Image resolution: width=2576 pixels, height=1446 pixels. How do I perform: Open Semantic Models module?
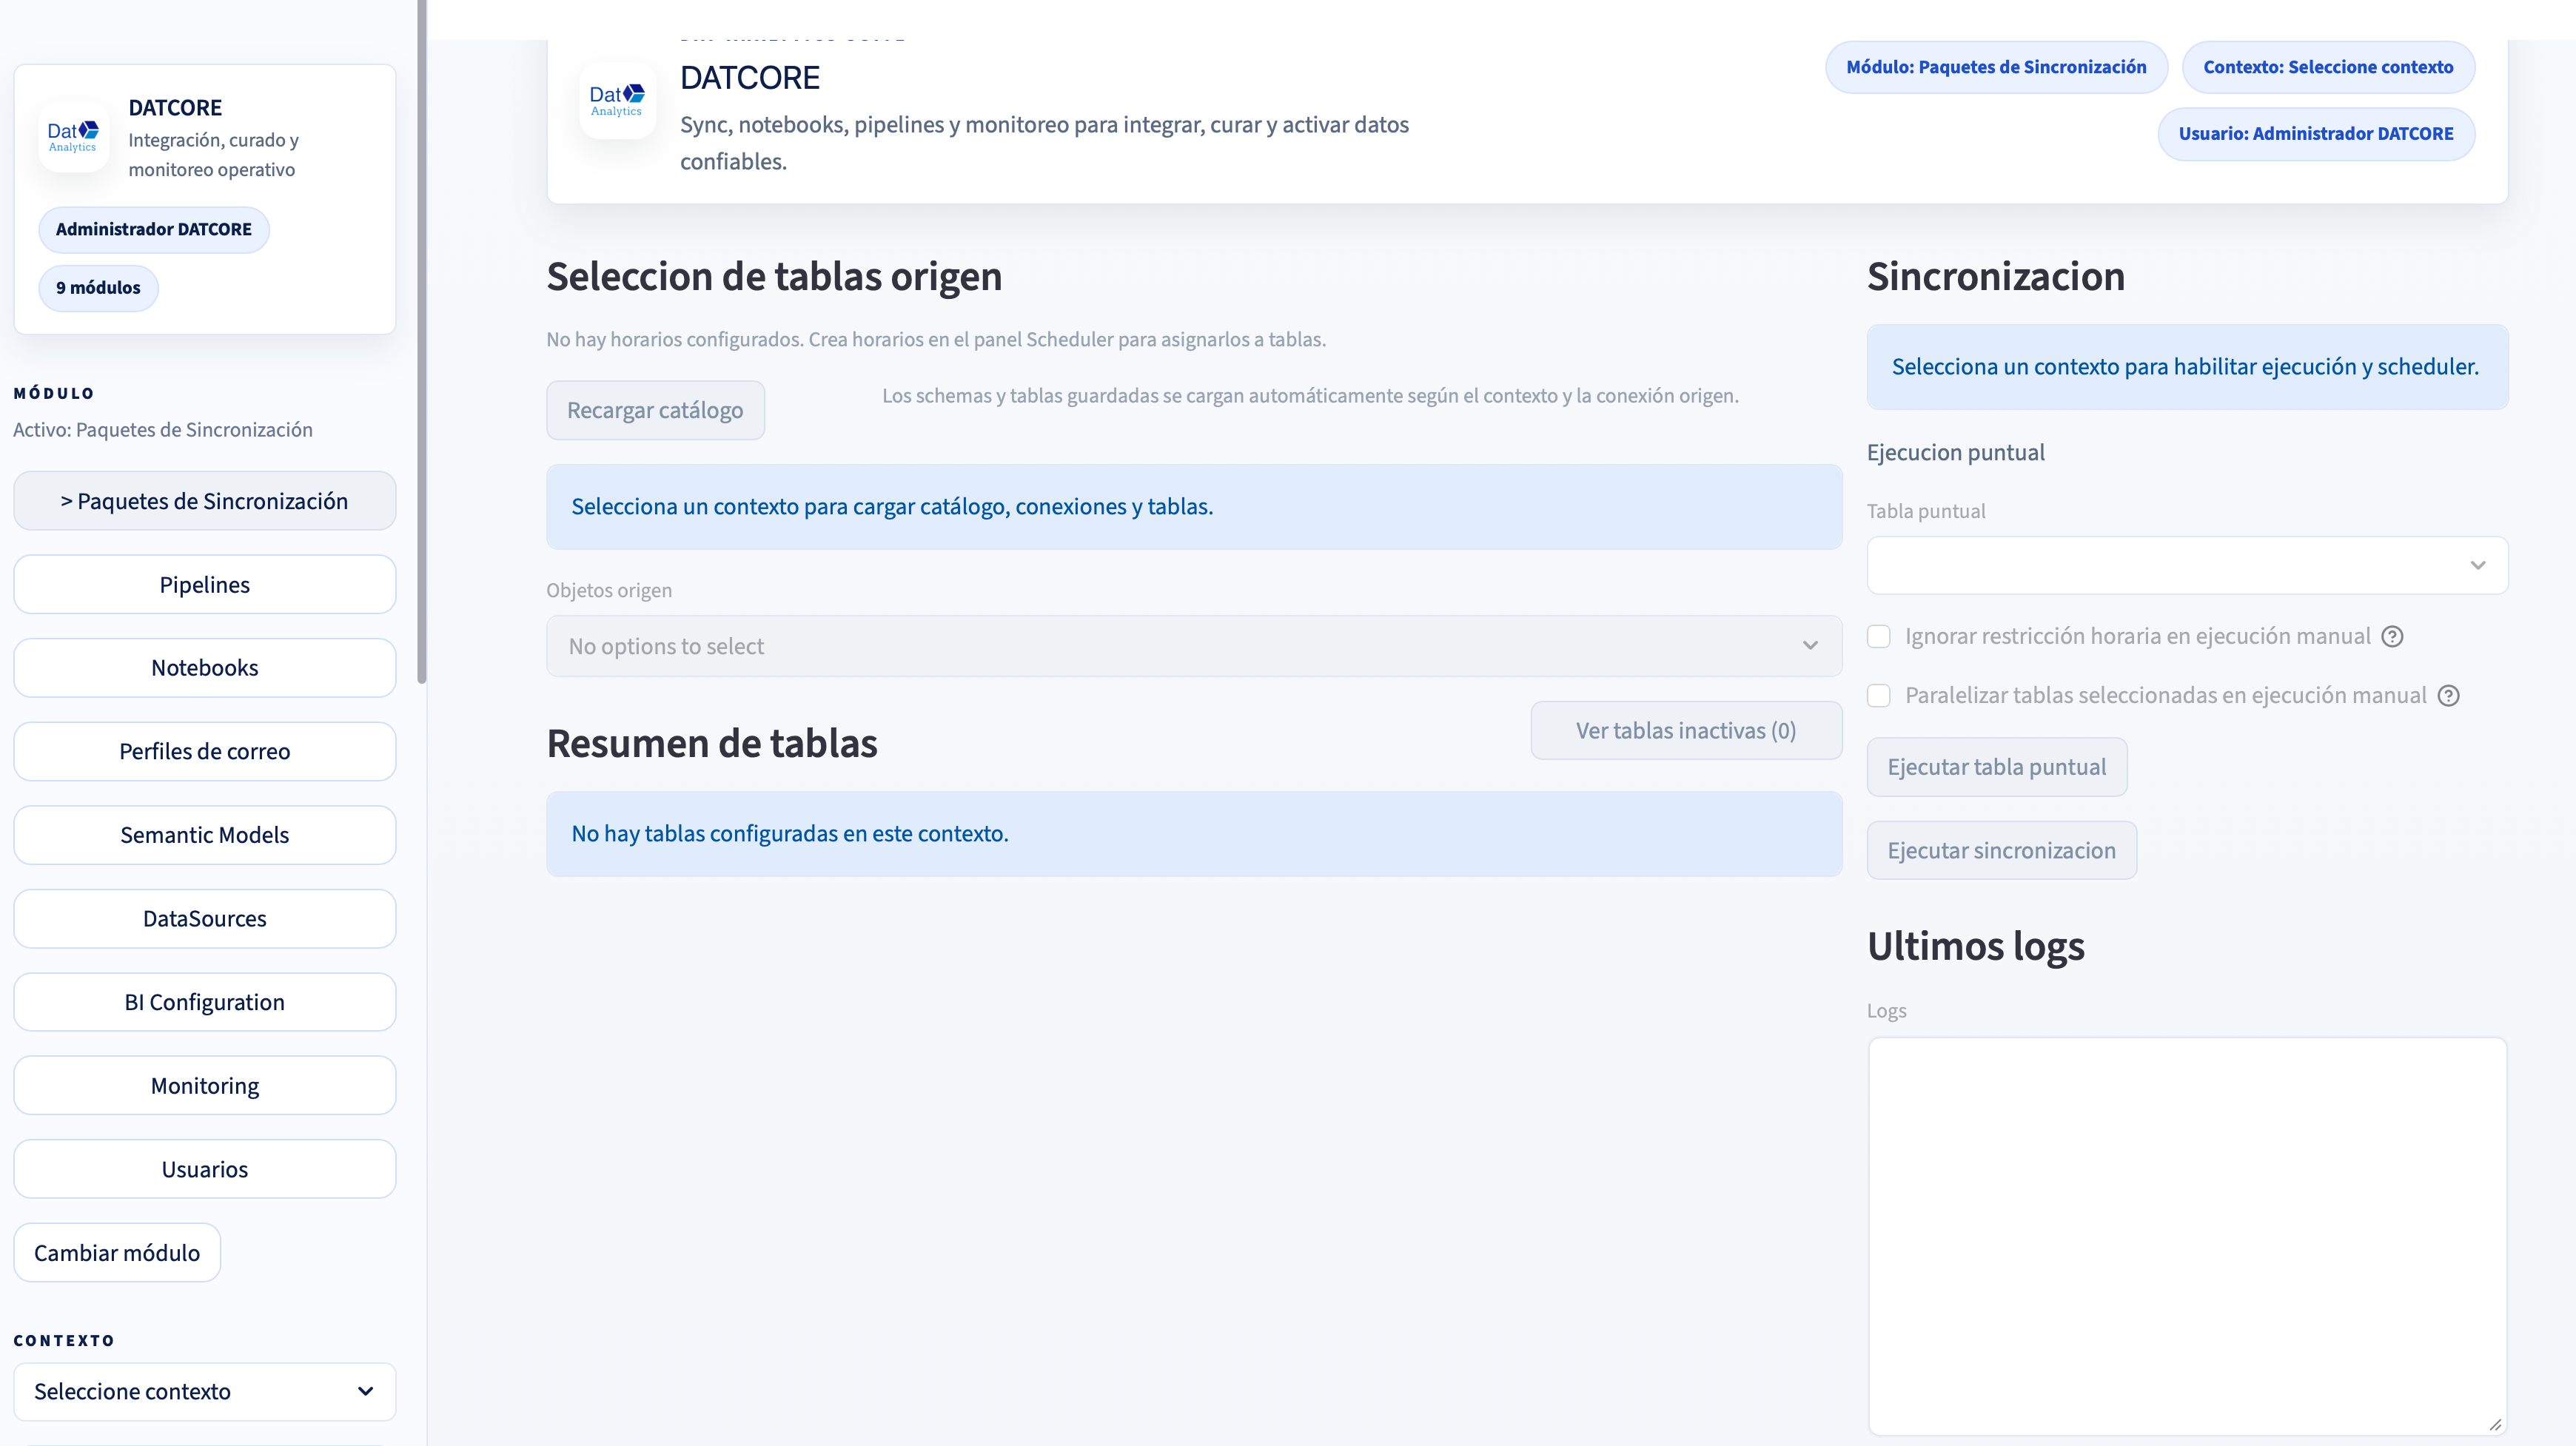[205, 835]
